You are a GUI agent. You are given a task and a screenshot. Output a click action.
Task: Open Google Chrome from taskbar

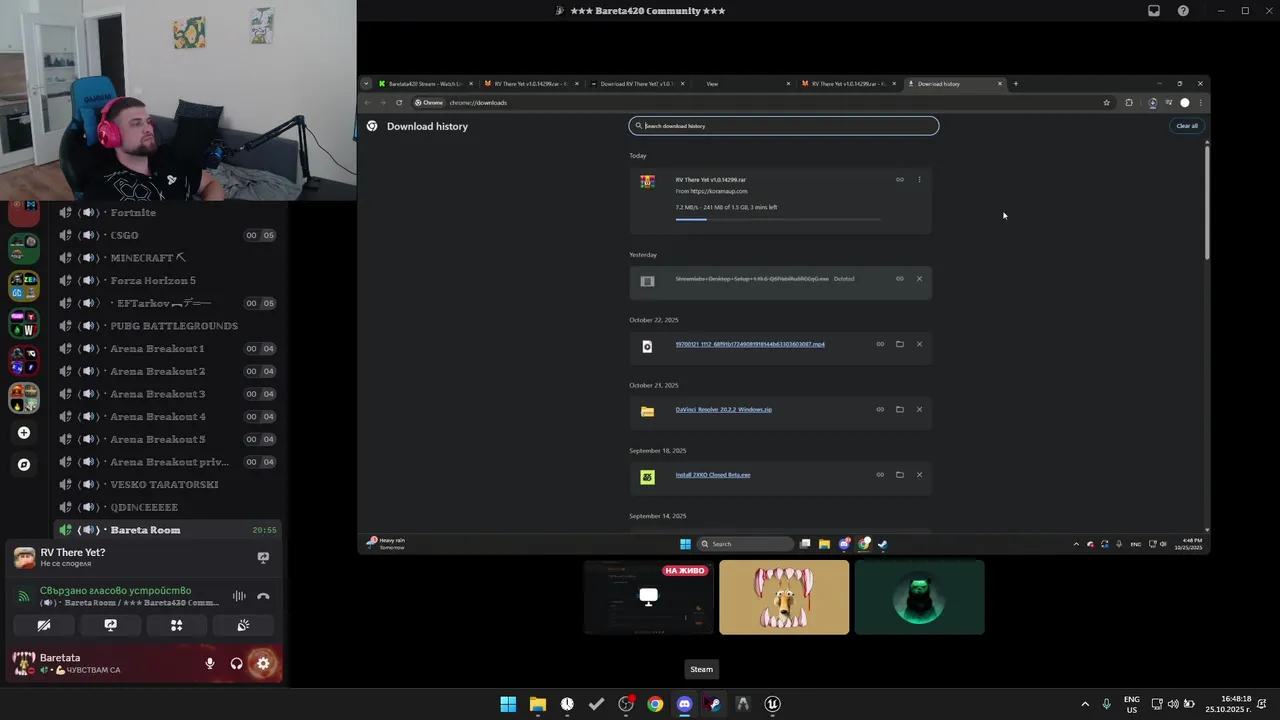(655, 704)
